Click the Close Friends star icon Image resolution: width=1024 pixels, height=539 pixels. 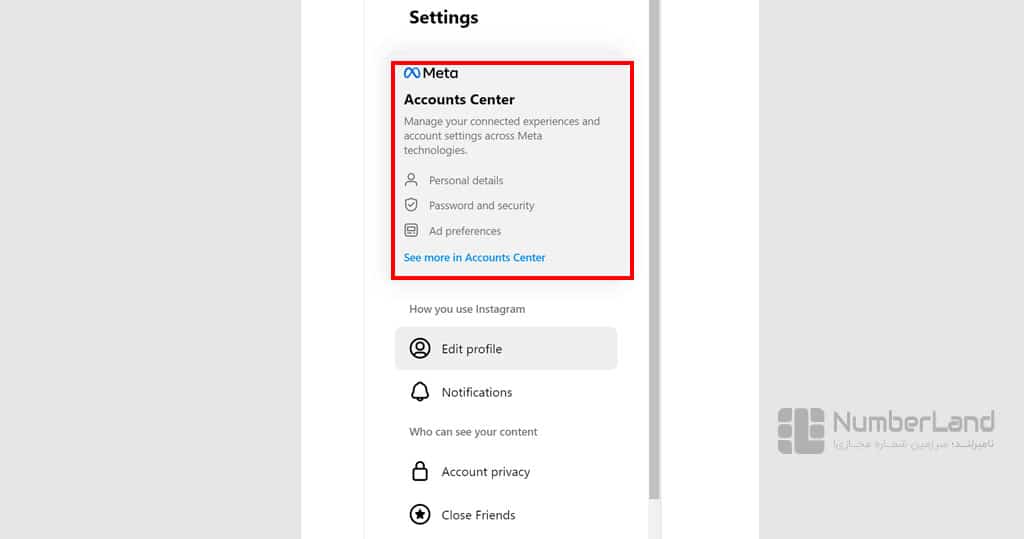coord(420,515)
